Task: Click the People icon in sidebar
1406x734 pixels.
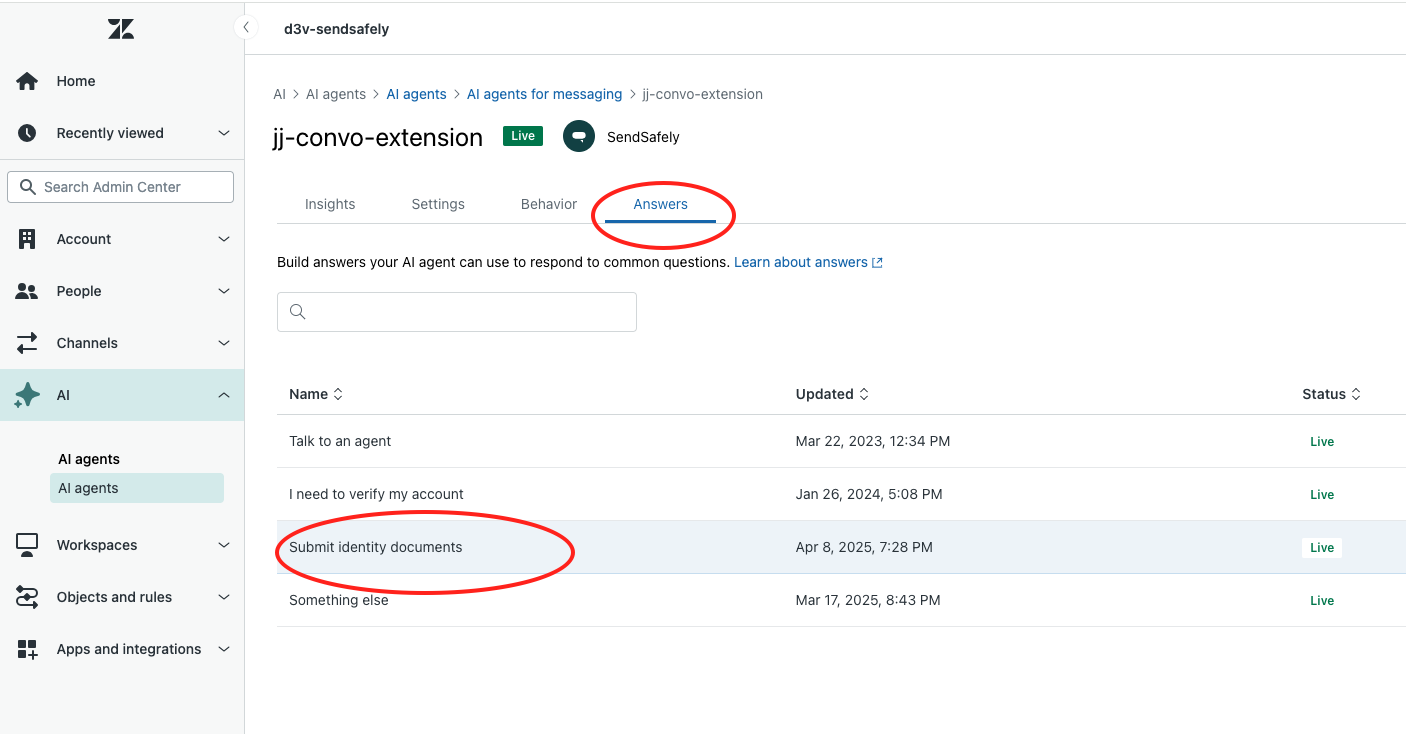Action: (27, 291)
